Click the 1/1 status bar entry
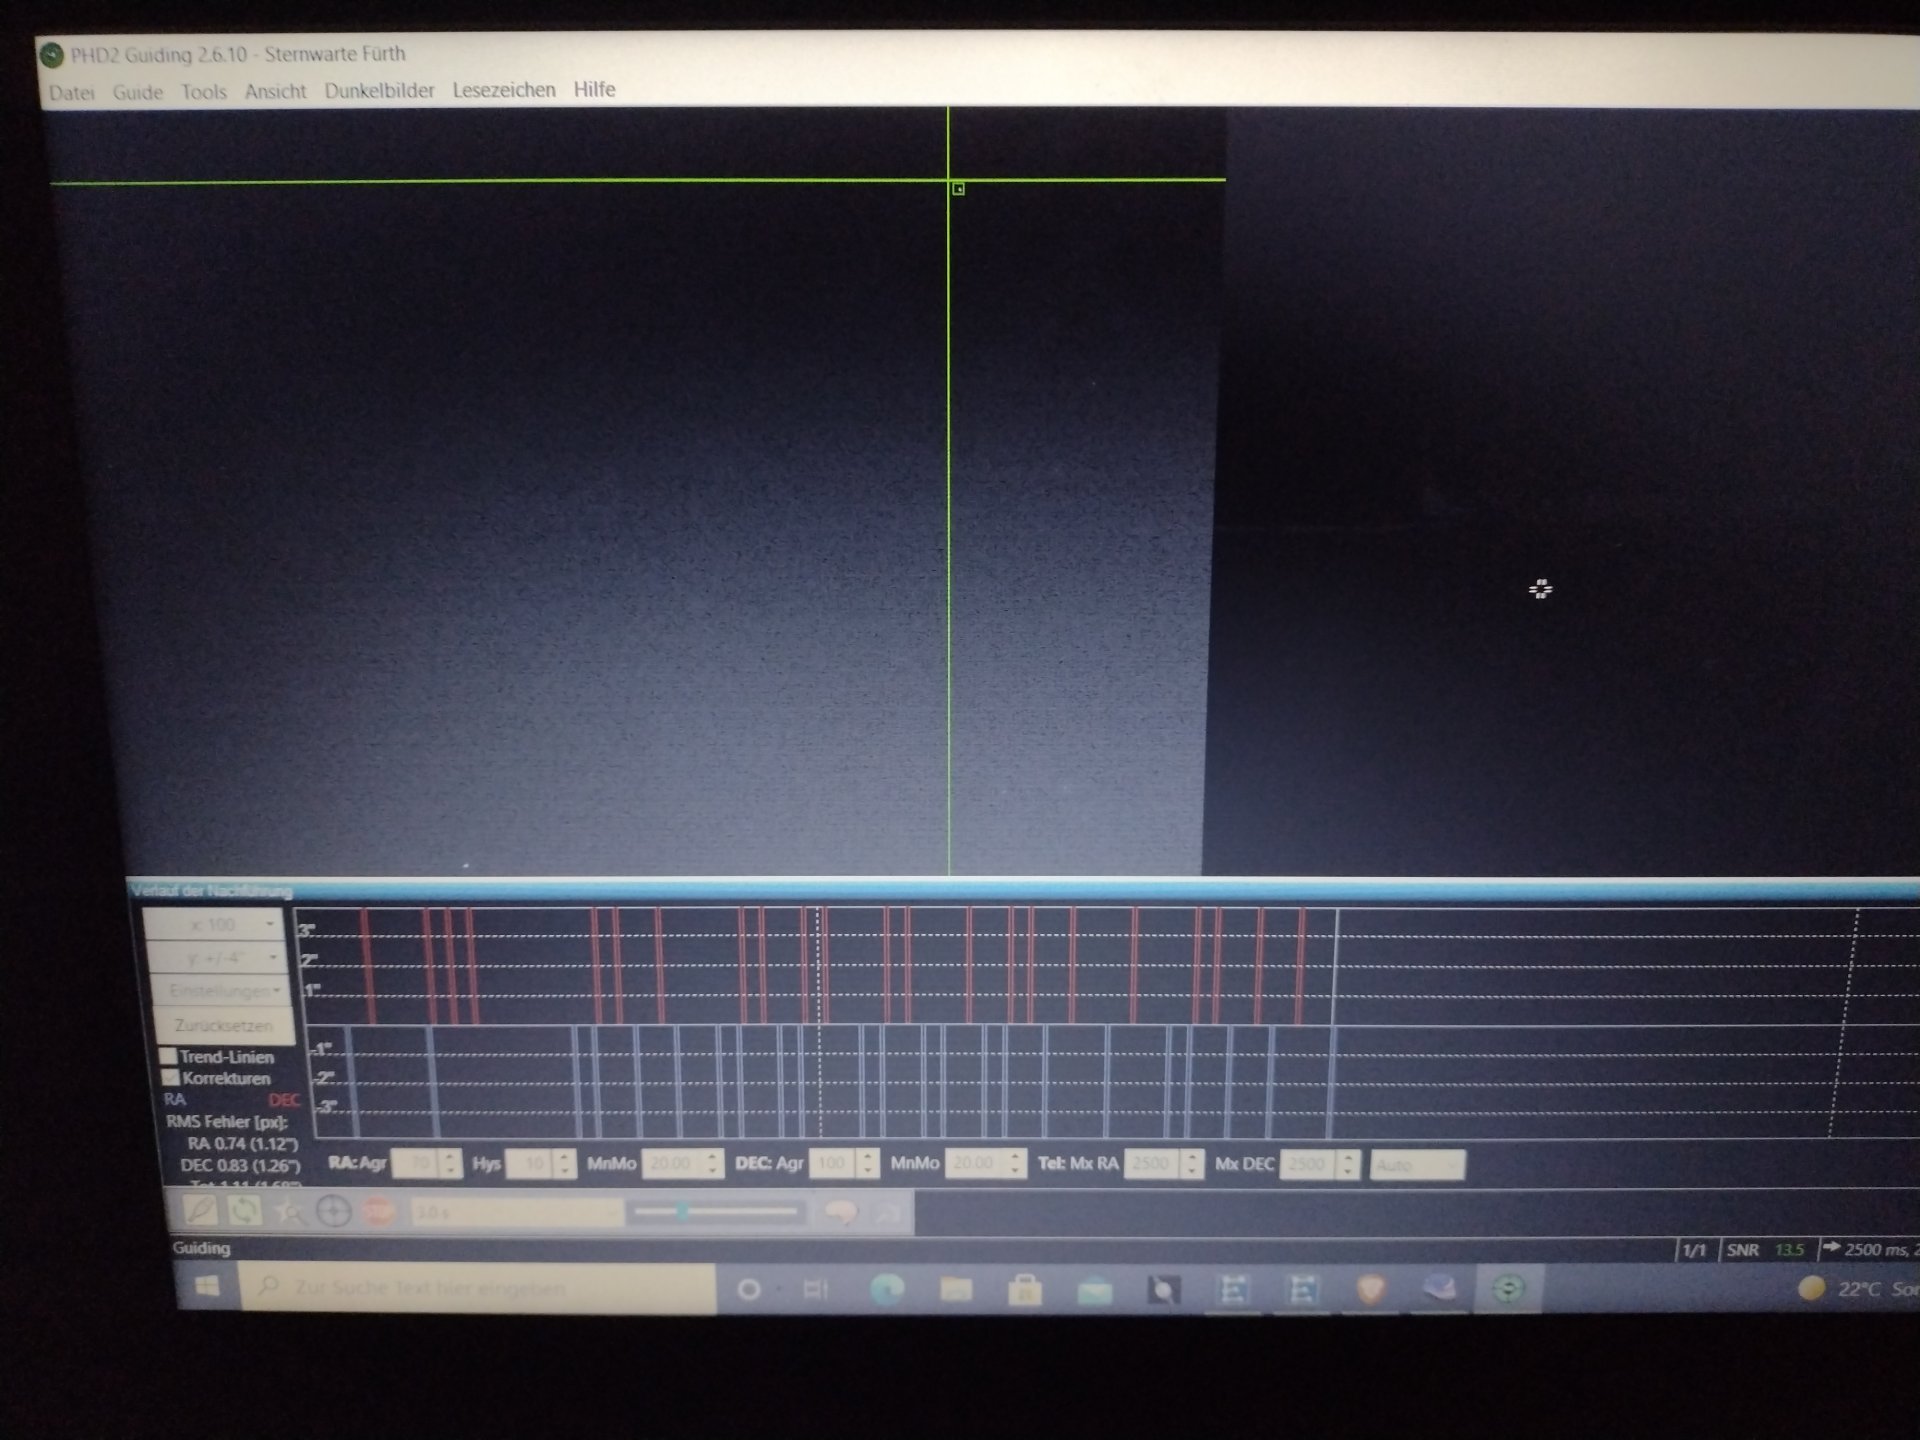 pyautogui.click(x=1694, y=1250)
